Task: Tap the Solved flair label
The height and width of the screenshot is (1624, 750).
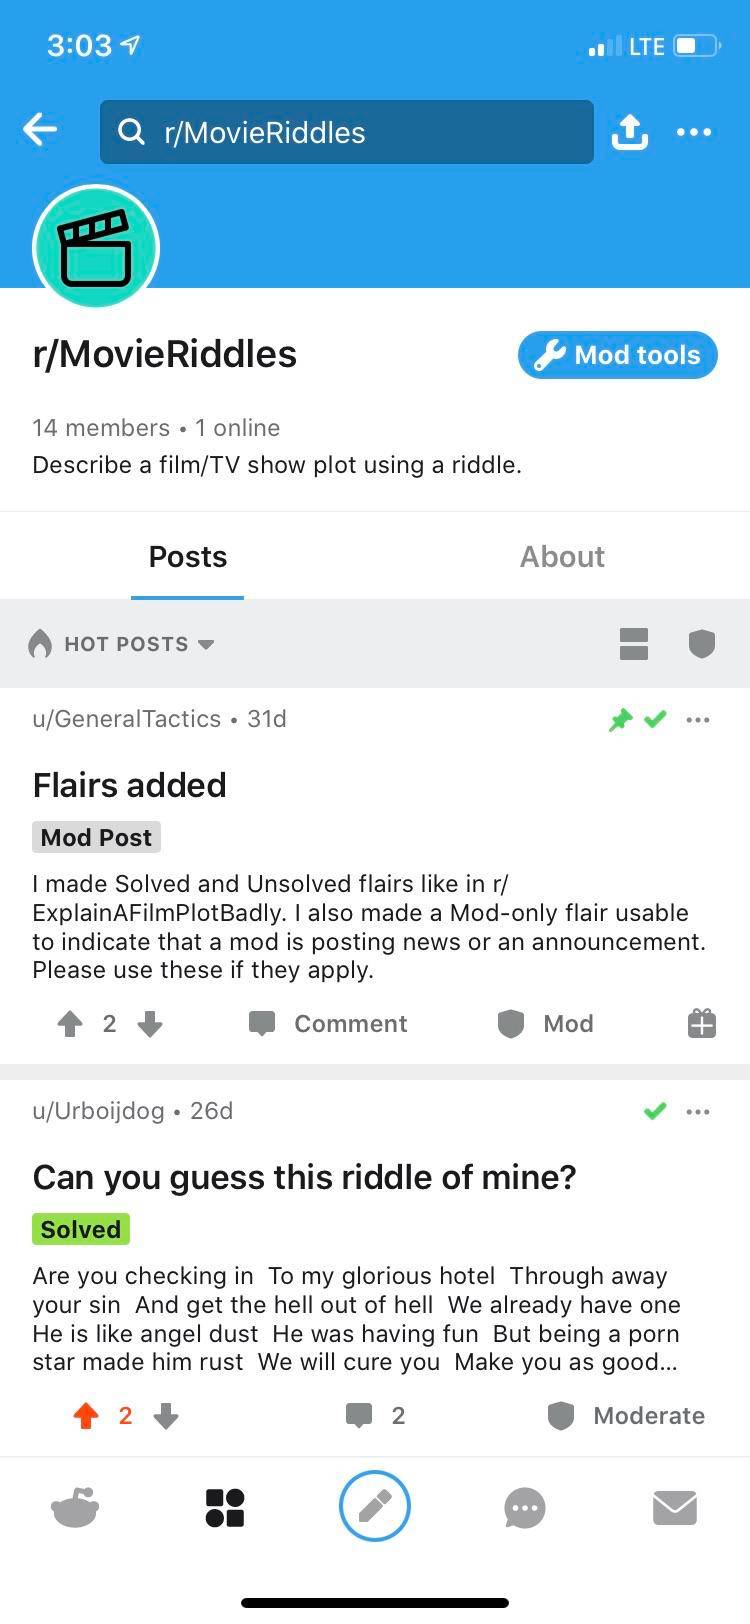Action: point(80,1229)
